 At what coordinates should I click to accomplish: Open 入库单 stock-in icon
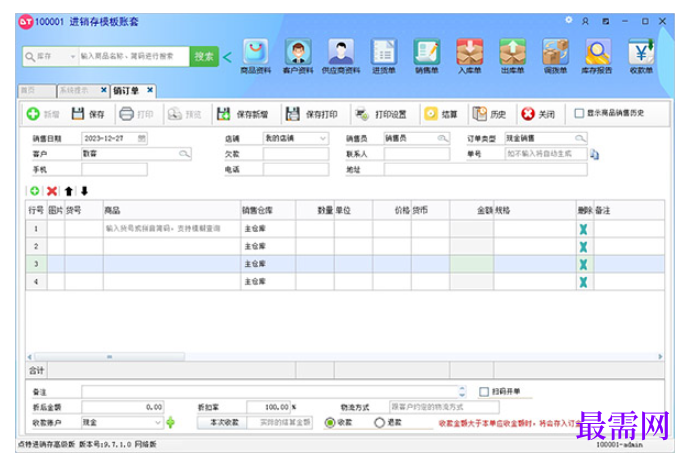469,56
